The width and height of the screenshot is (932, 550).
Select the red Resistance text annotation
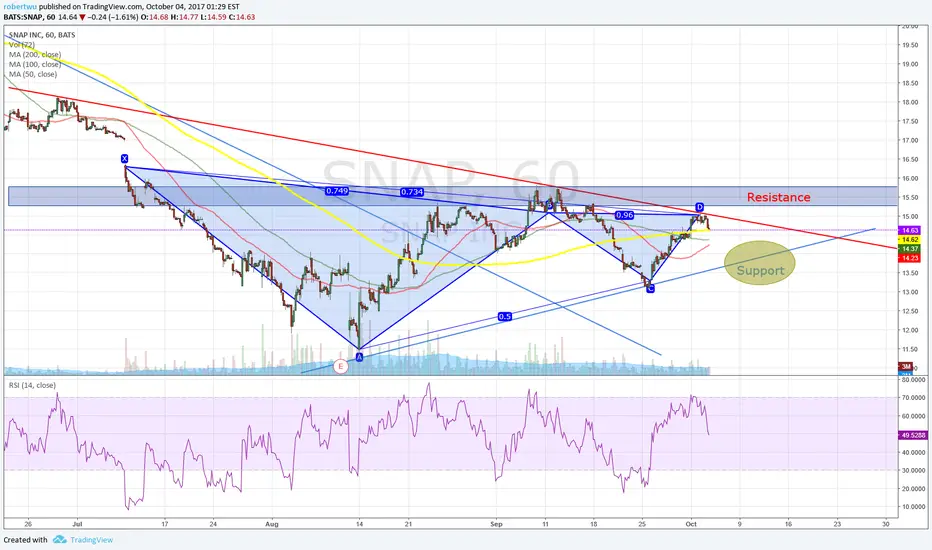[779, 197]
